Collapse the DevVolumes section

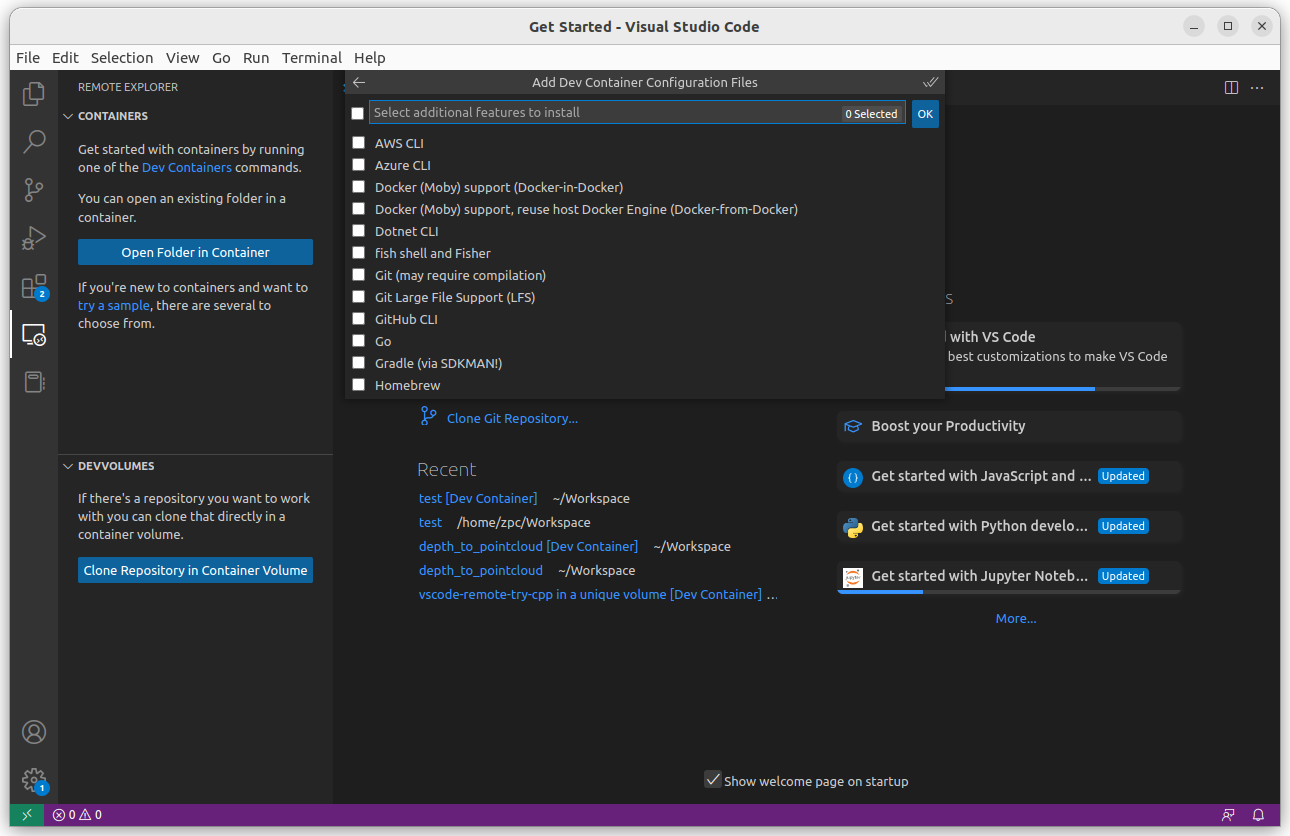click(68, 466)
